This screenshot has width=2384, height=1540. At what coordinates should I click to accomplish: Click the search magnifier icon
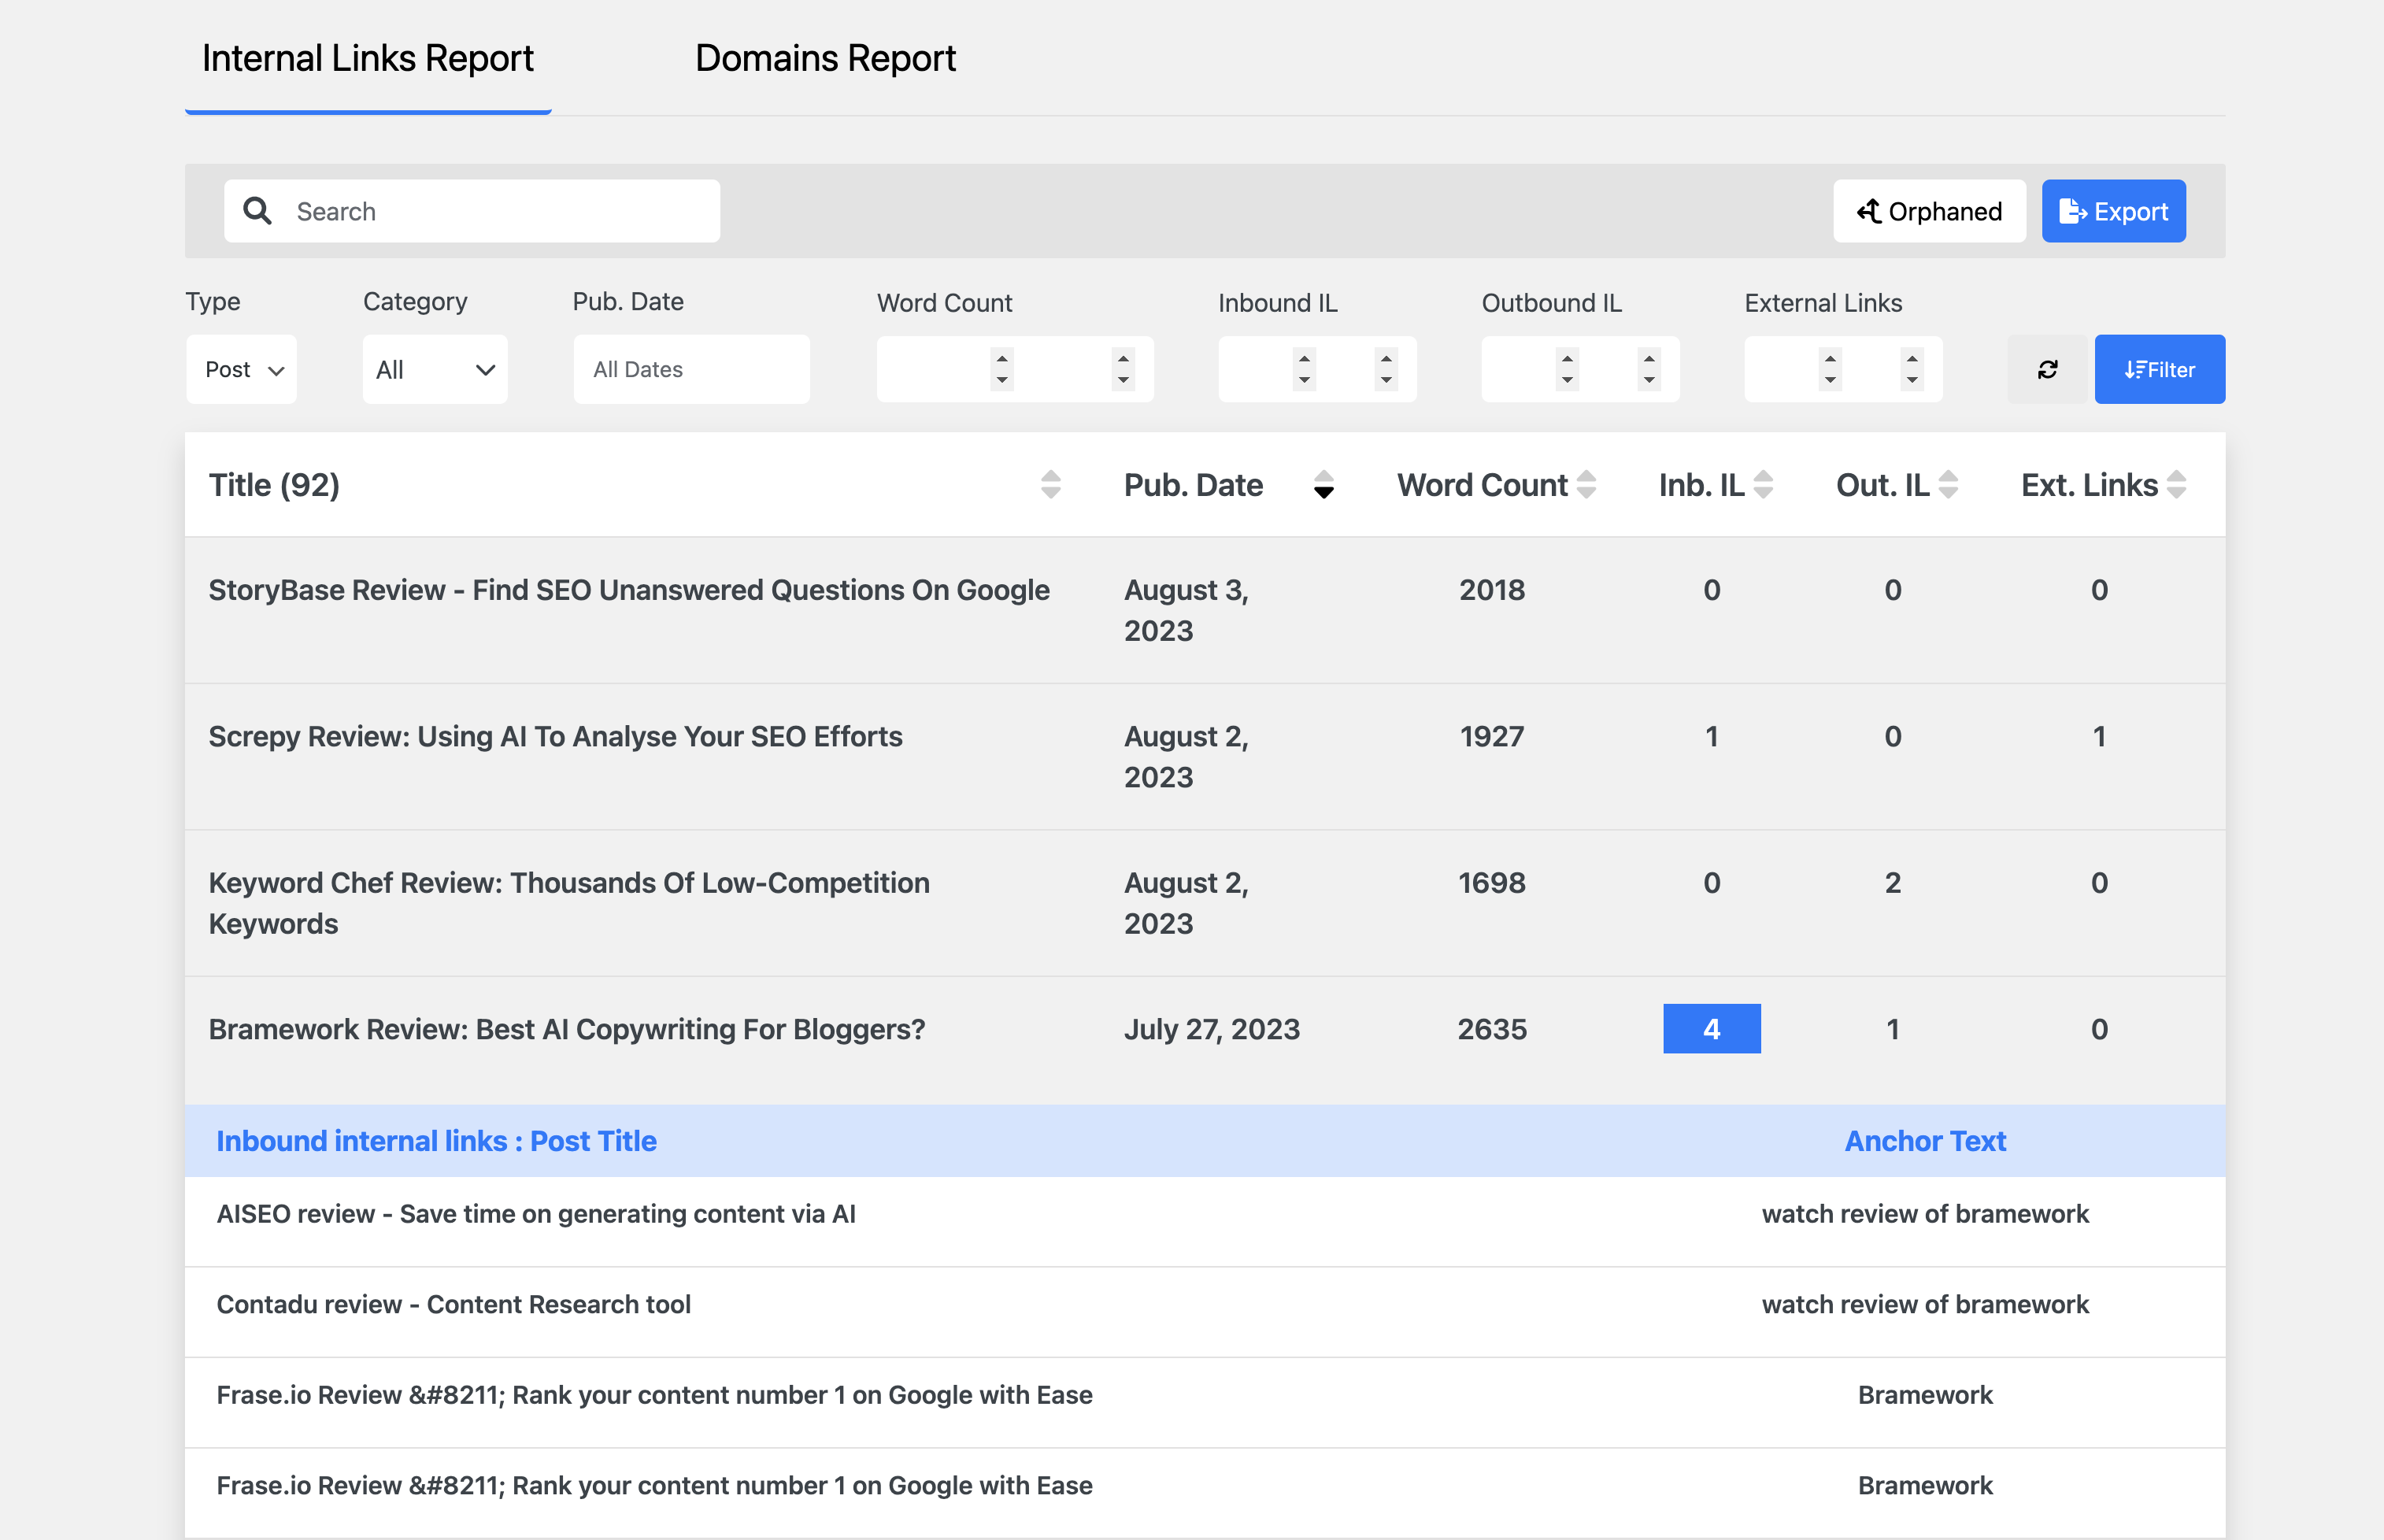click(258, 211)
